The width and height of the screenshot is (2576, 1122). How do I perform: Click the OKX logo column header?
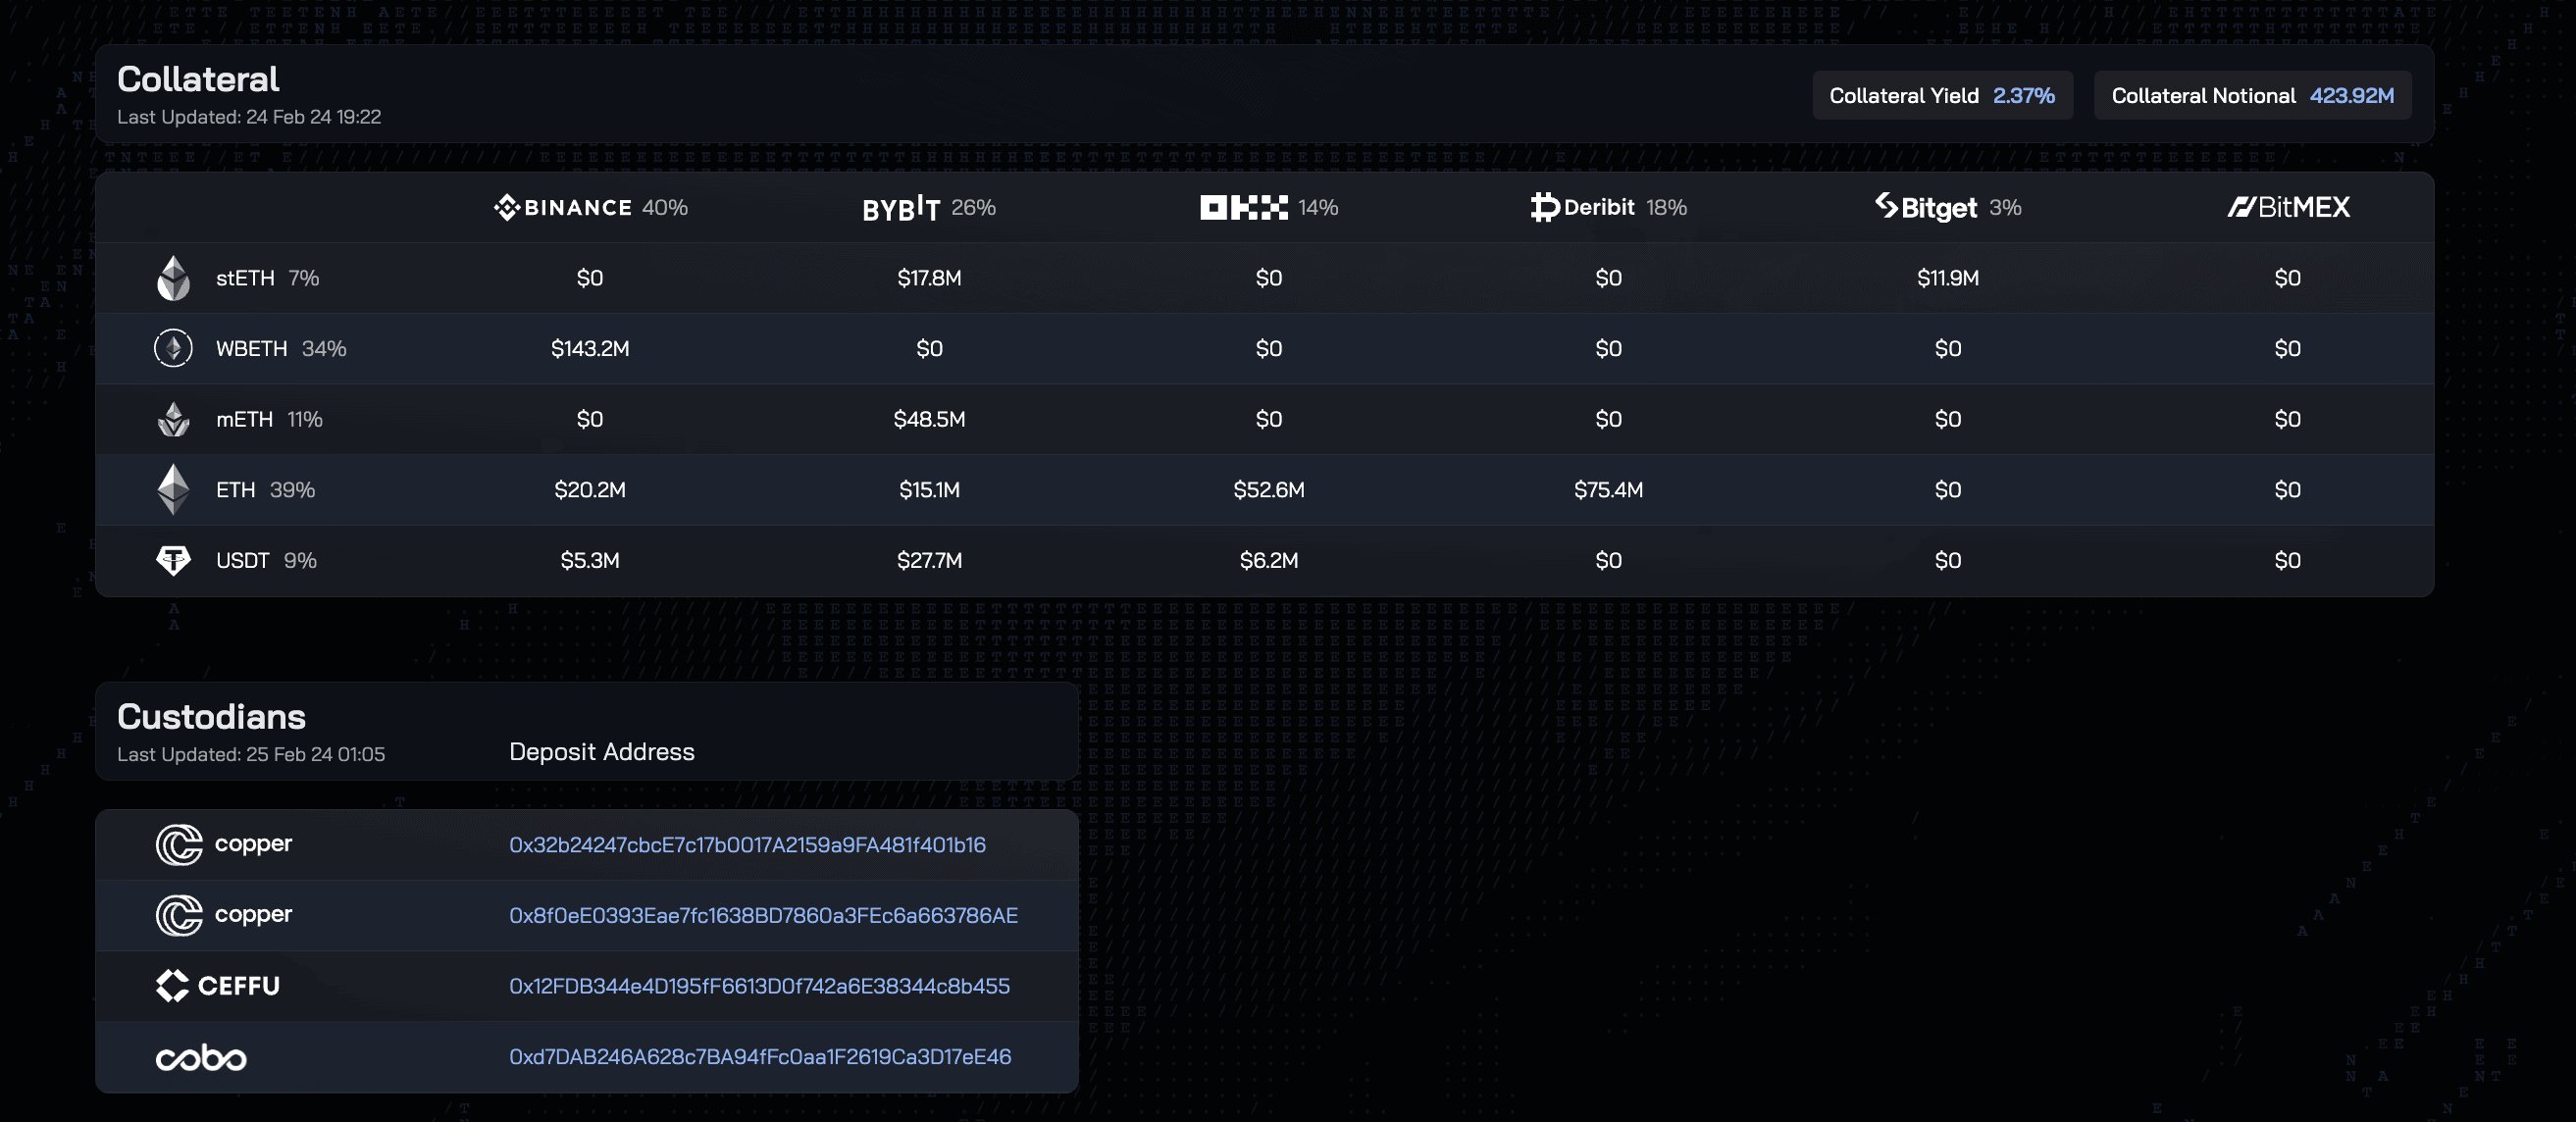(1243, 207)
